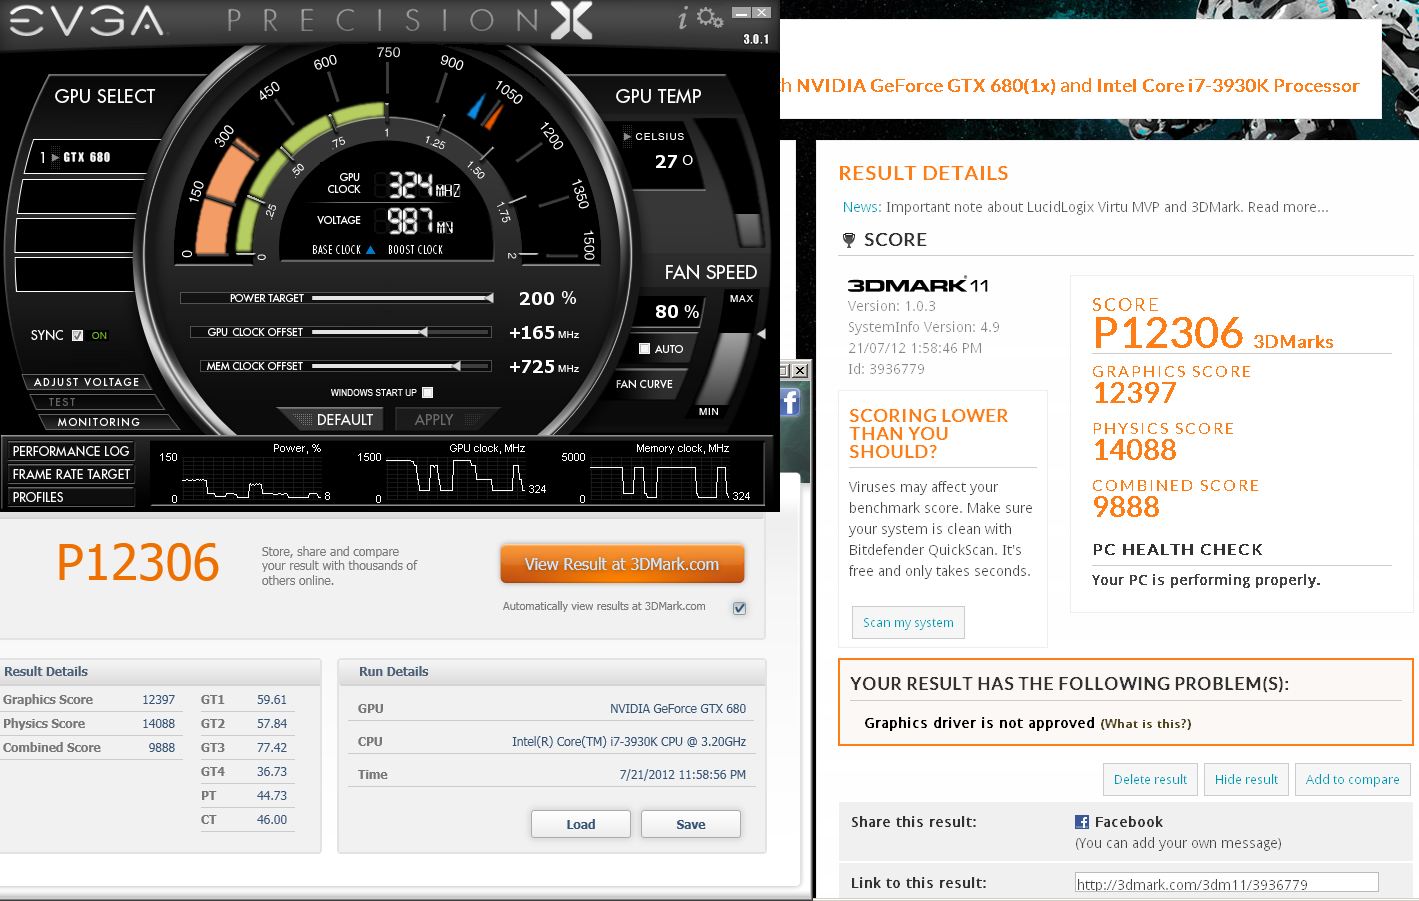
Task: Click Hide result button
Action: [x=1246, y=779]
